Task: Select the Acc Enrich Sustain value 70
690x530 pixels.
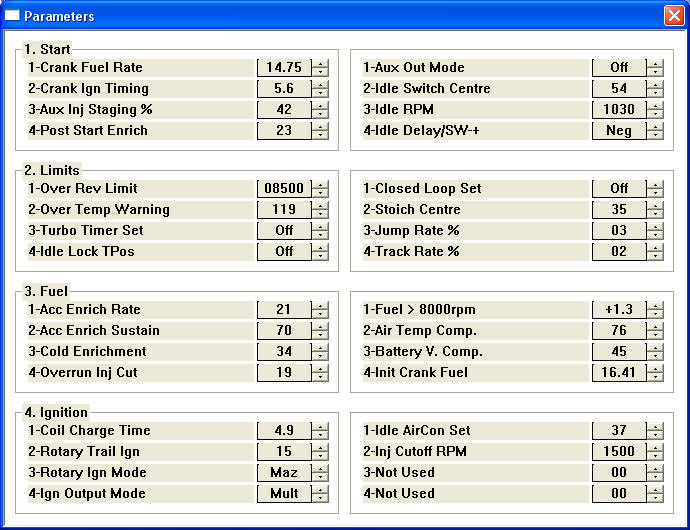Action: coord(284,331)
